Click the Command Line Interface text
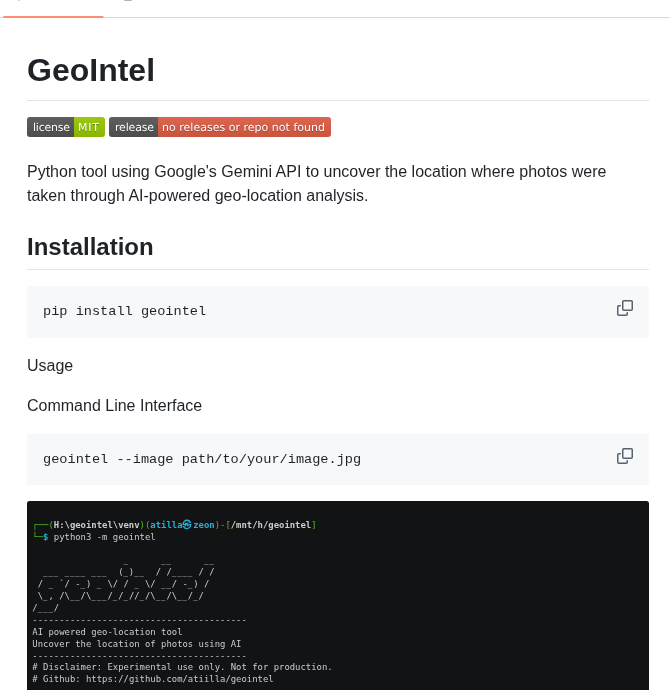The width and height of the screenshot is (670, 690). click(x=114, y=406)
